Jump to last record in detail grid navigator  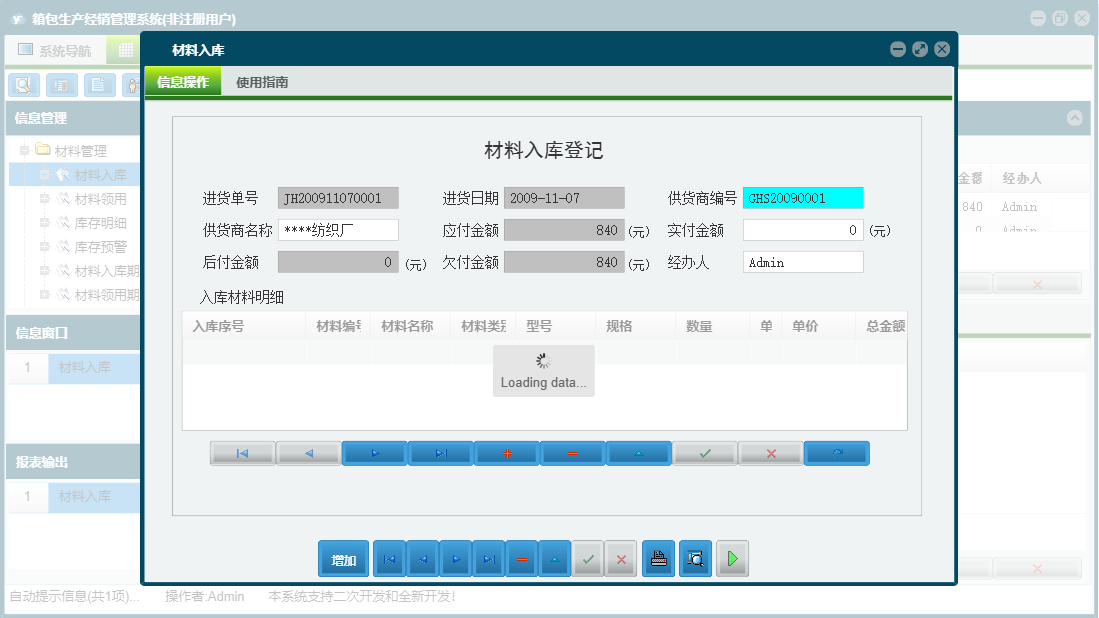point(440,453)
